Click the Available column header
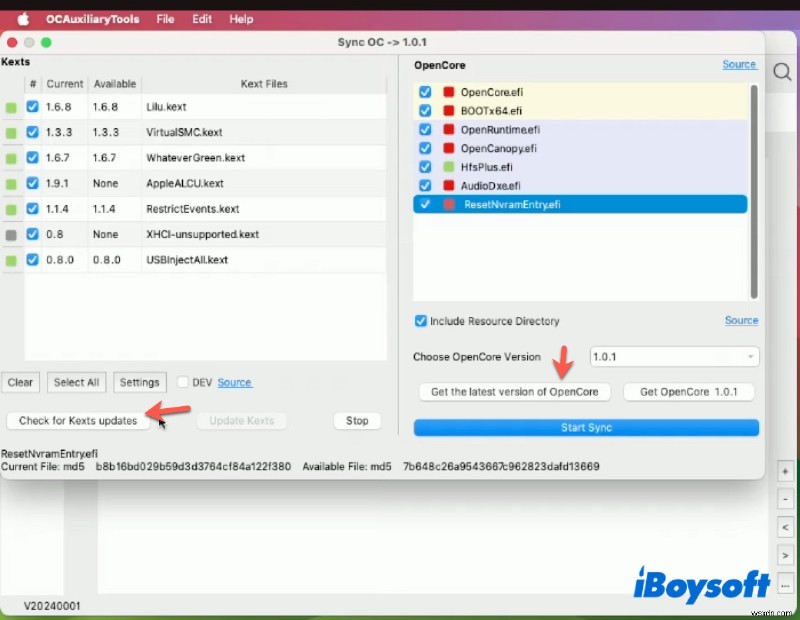Screen dimensions: 800x620 (x=115, y=84)
